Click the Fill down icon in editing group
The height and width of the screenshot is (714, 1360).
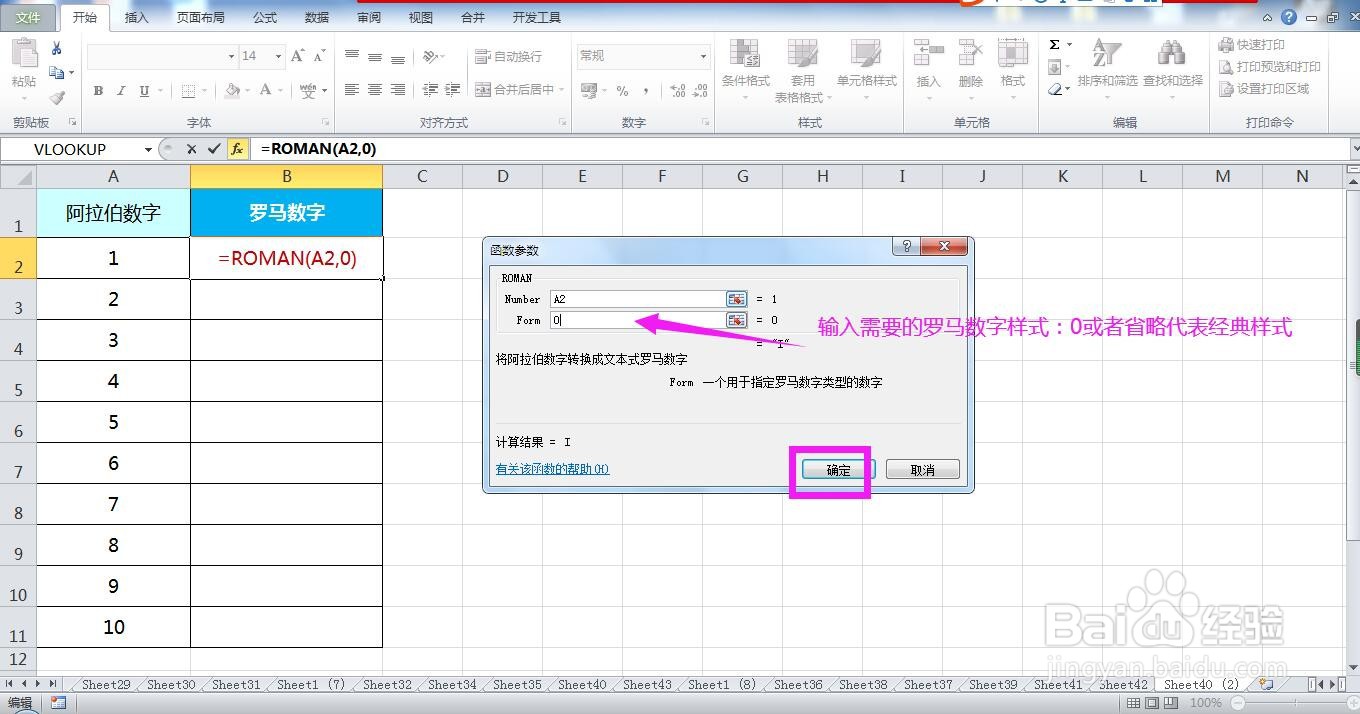pyautogui.click(x=1054, y=67)
